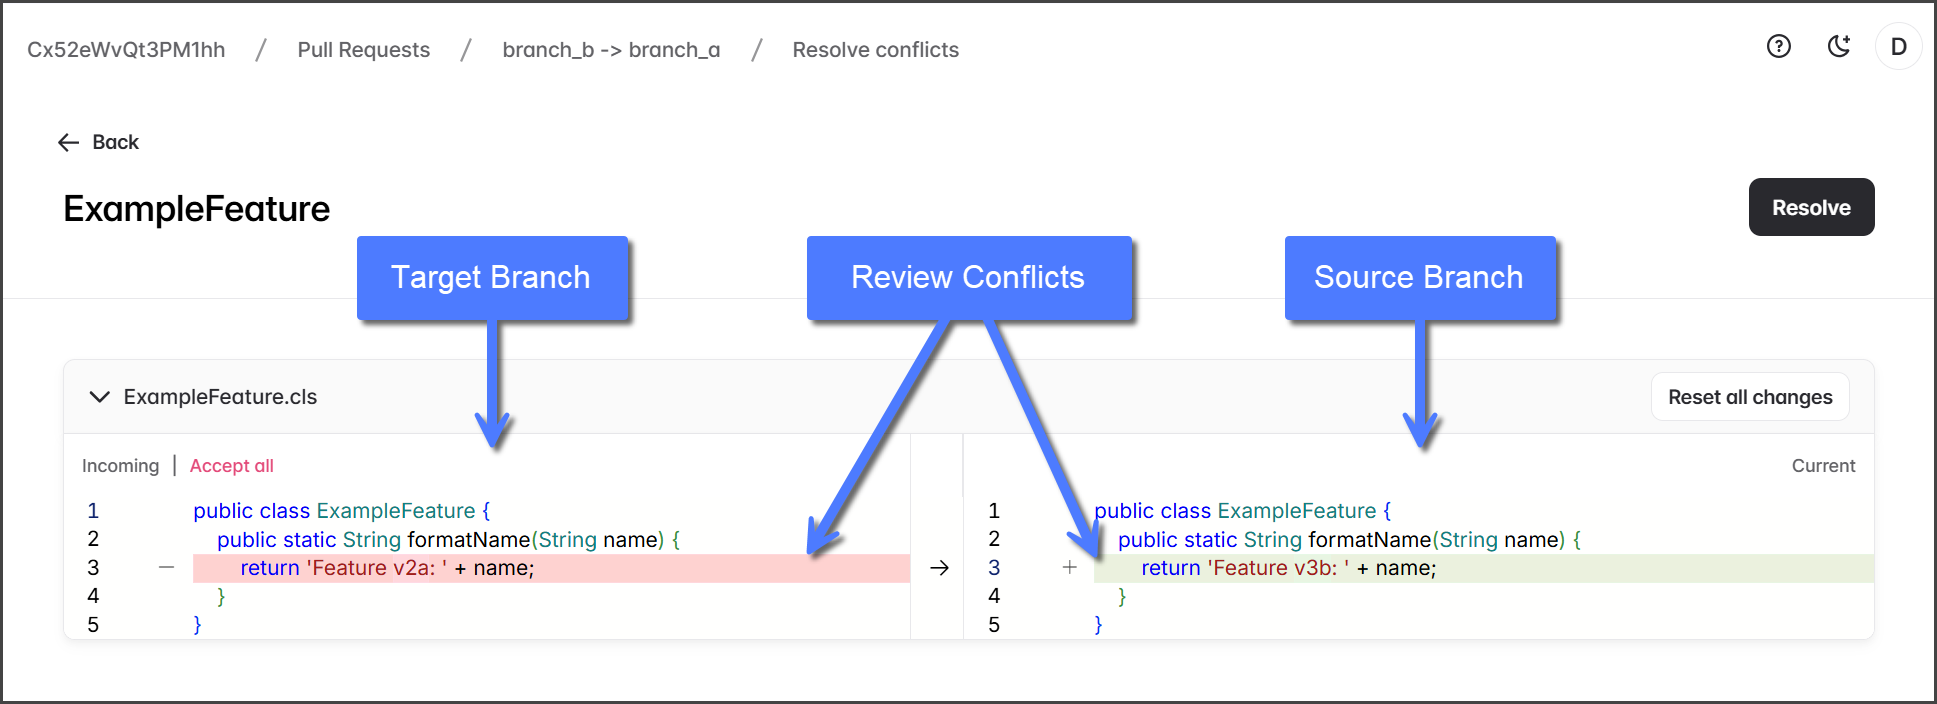Click the arrow to accept incoming line
1937x704 pixels.
click(939, 568)
